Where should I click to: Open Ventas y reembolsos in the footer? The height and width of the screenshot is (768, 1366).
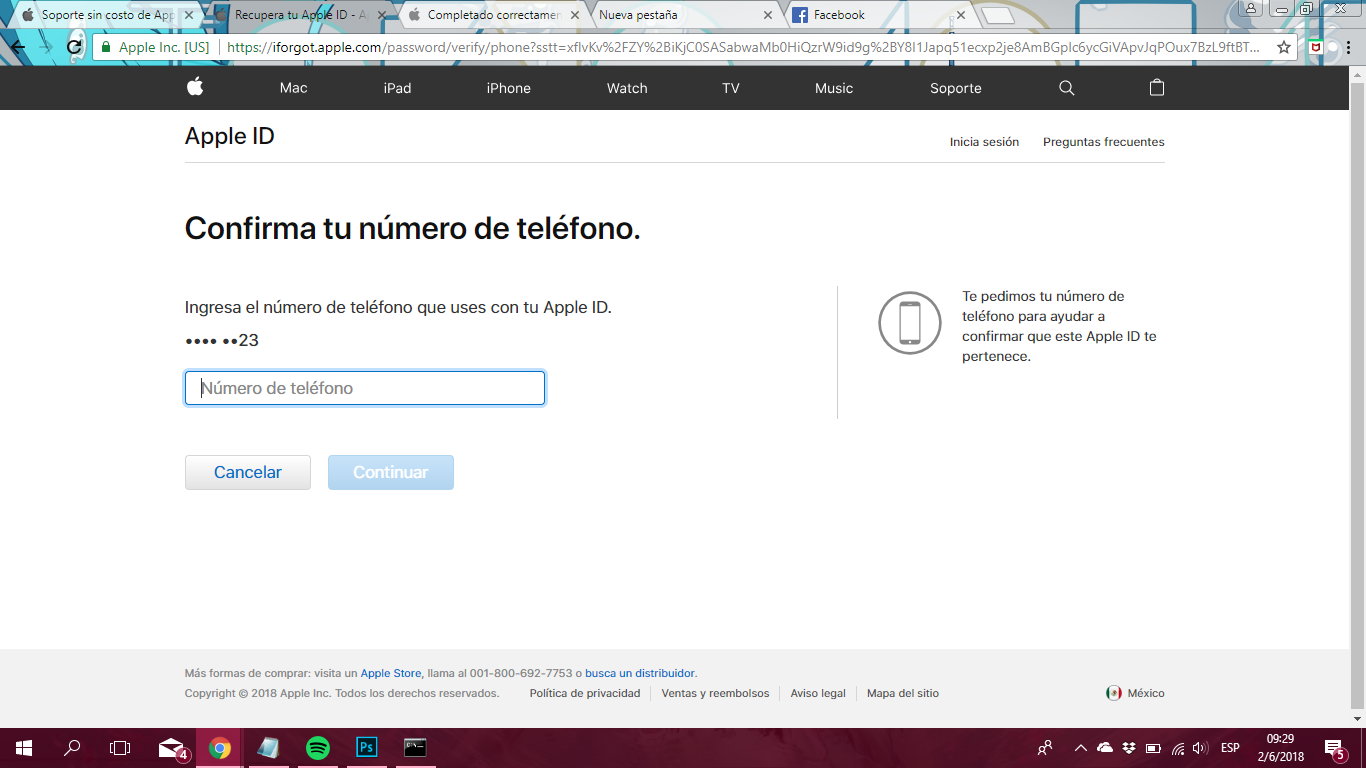(715, 693)
